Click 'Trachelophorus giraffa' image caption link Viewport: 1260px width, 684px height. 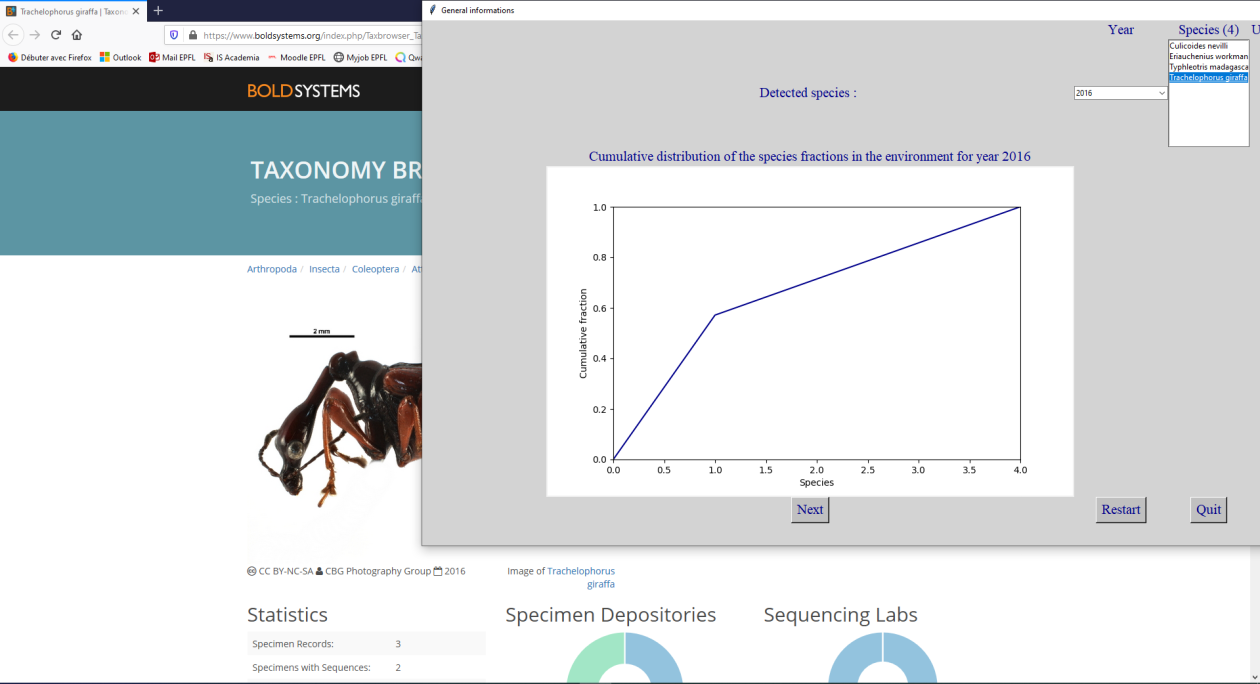point(581,577)
